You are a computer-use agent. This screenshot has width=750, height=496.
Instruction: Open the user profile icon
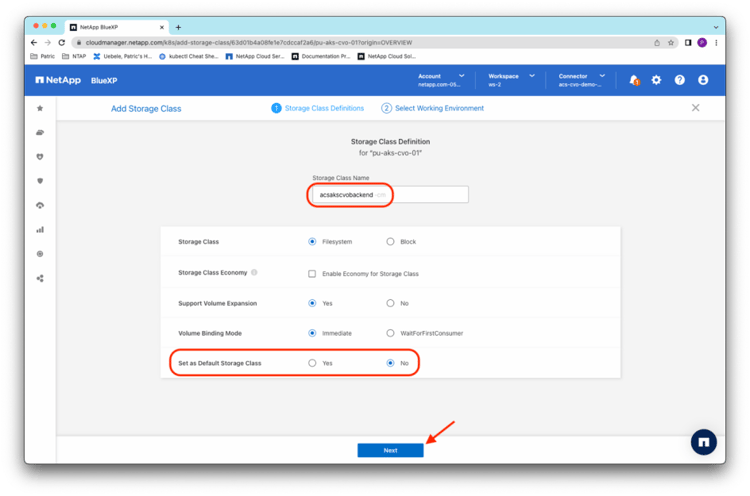tap(703, 80)
